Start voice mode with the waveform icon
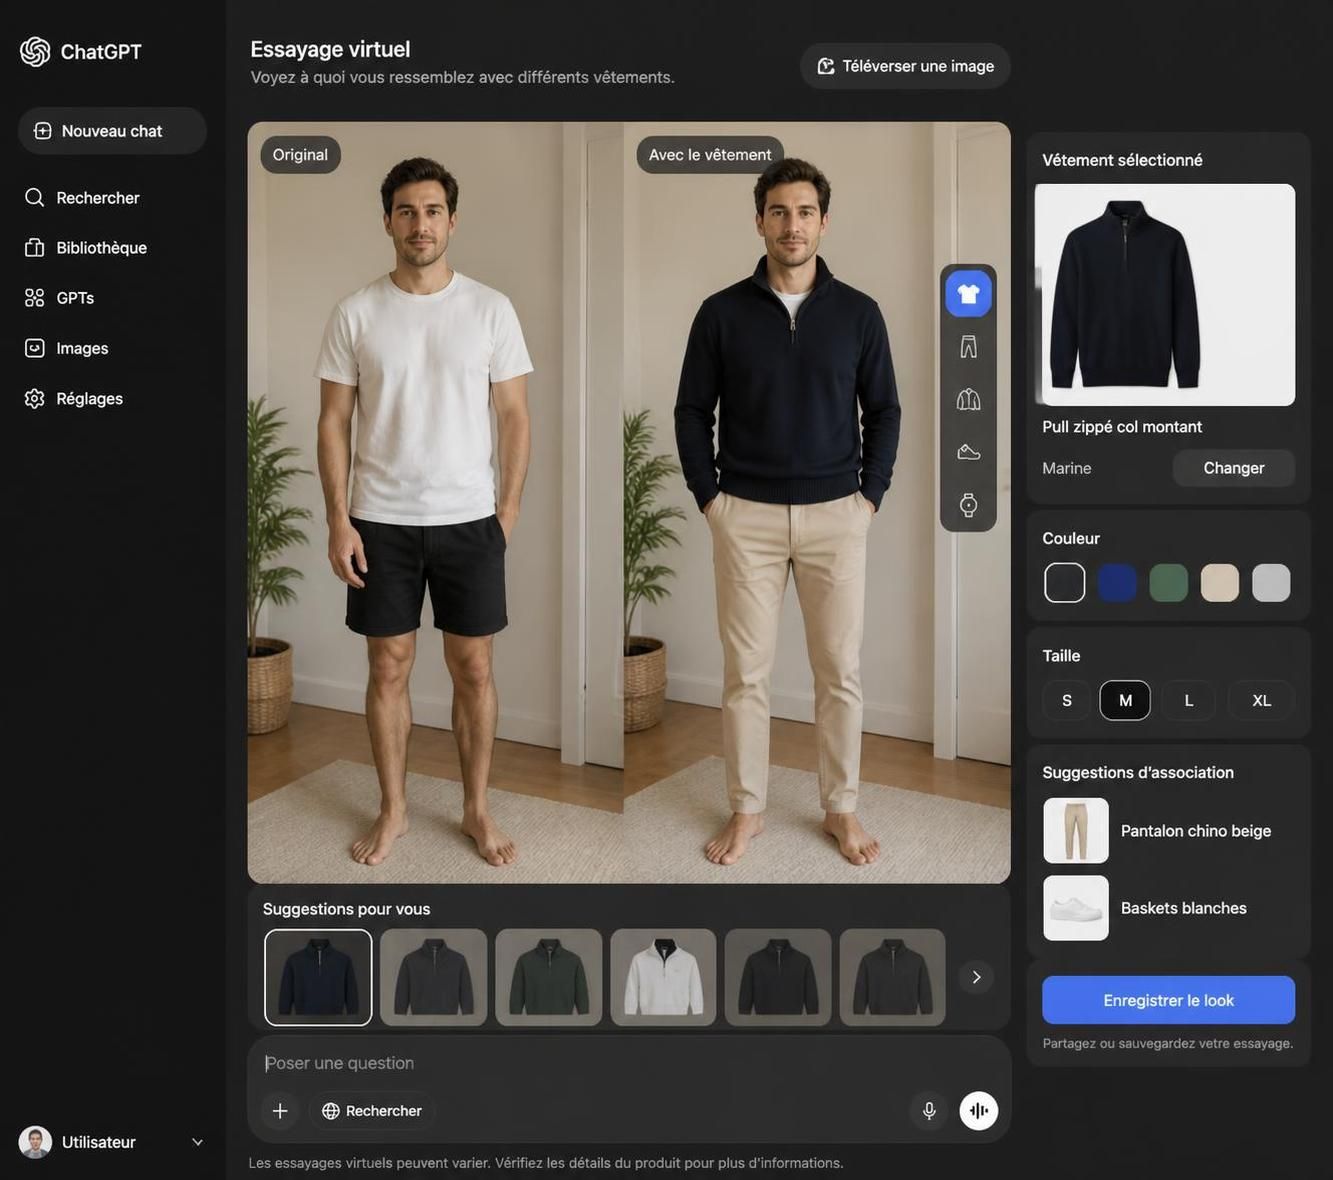The height and width of the screenshot is (1180, 1333). tap(979, 1111)
